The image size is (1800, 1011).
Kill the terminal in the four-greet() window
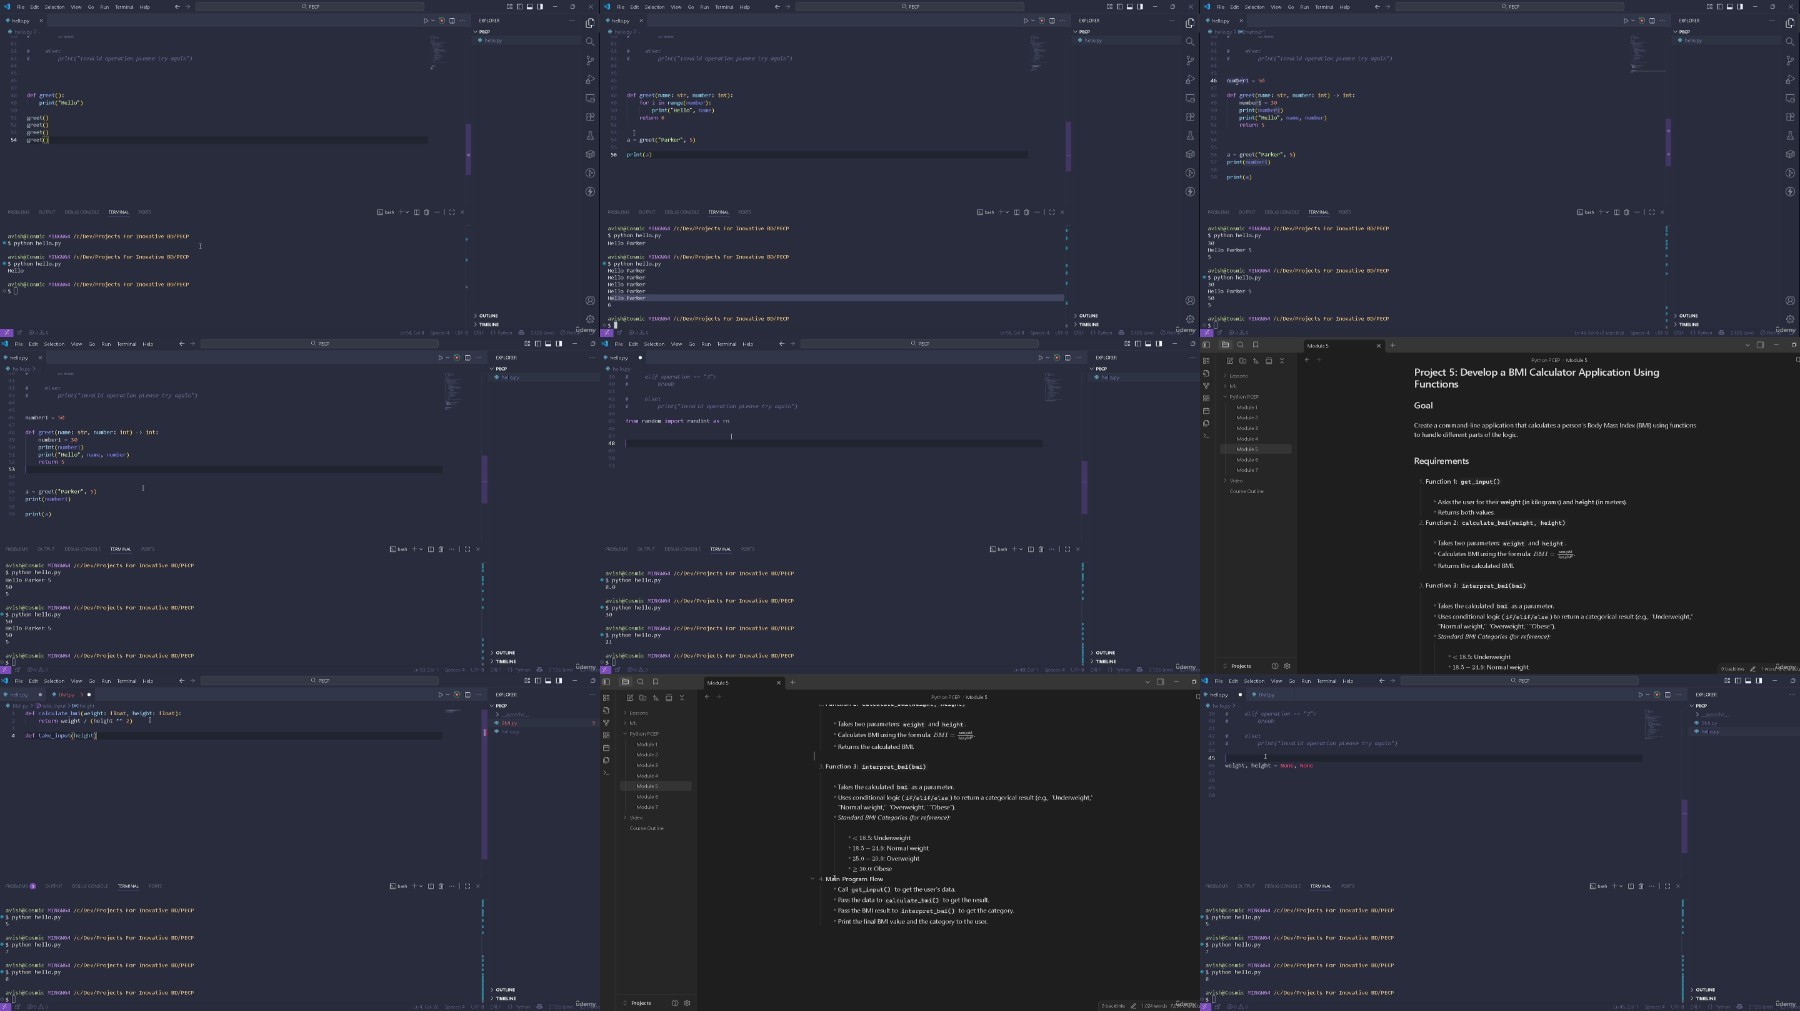click(x=426, y=212)
